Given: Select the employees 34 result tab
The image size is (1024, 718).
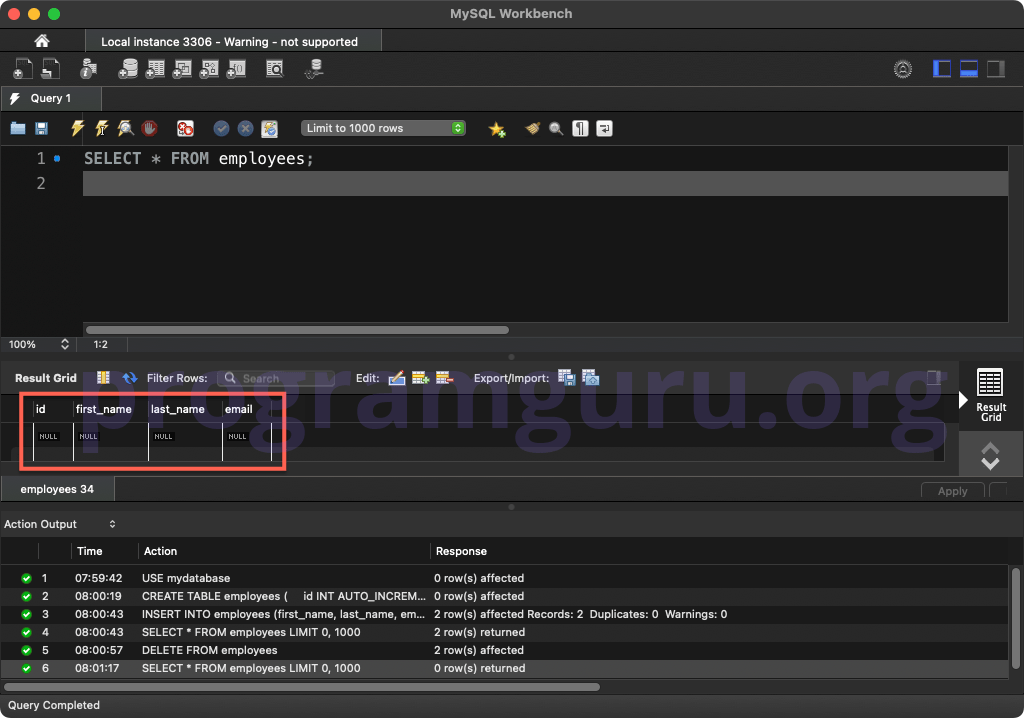Looking at the screenshot, I should point(57,489).
